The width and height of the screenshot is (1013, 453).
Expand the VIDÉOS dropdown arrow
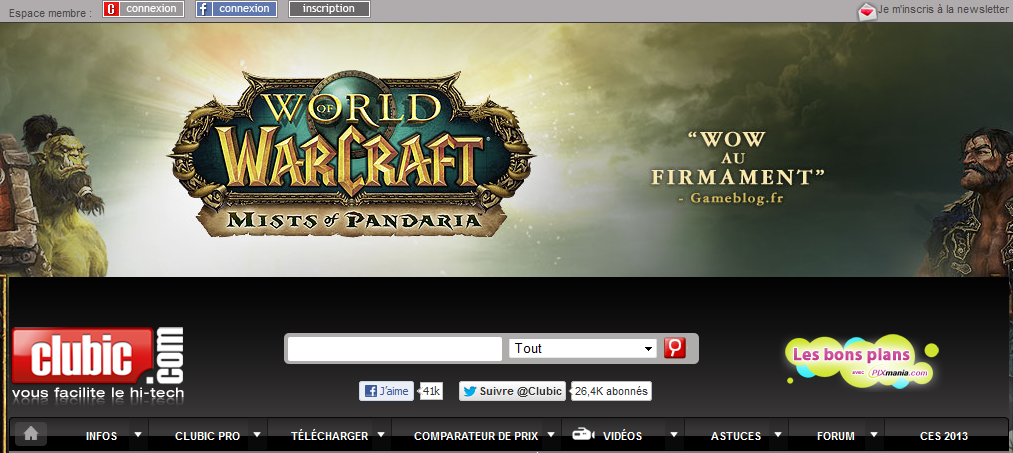click(674, 434)
